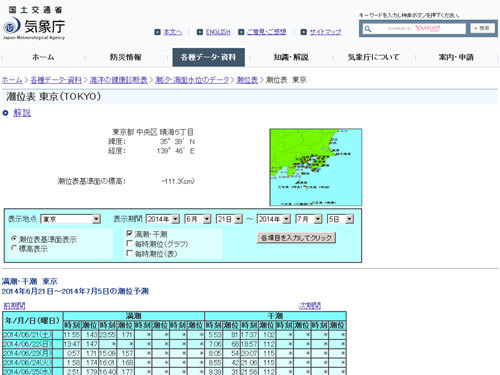The height and width of the screenshot is (375, 500).
Task: Expand the start month 6月 dropdown
Action: [198, 219]
